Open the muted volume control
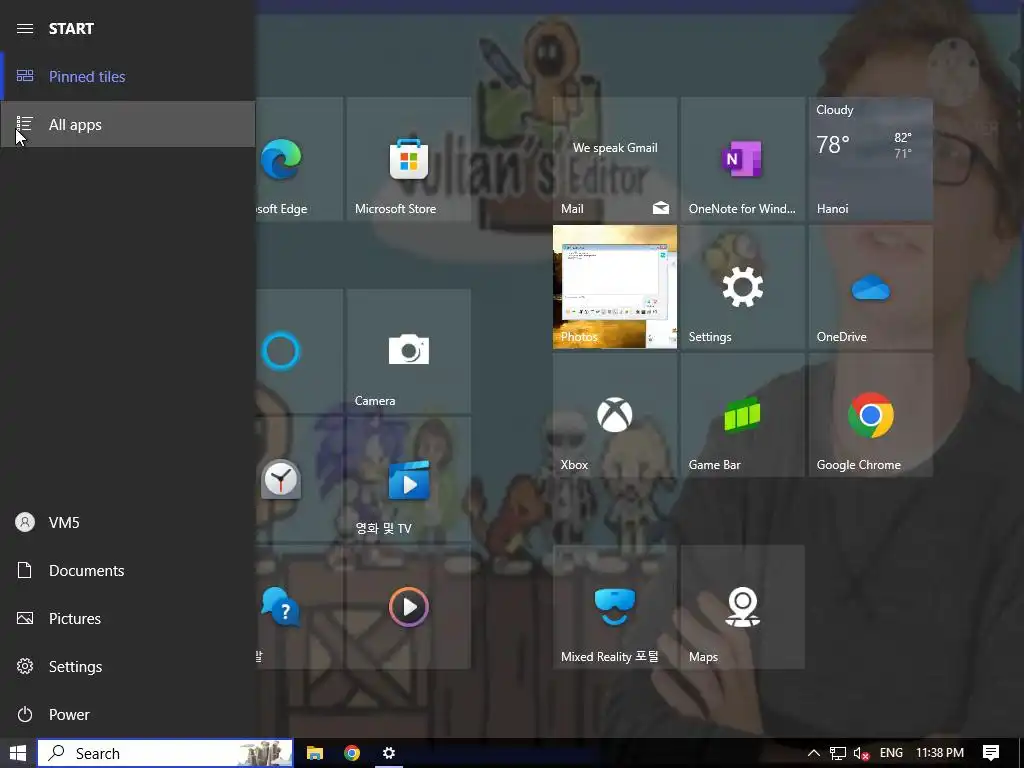The image size is (1024, 768). click(x=861, y=753)
